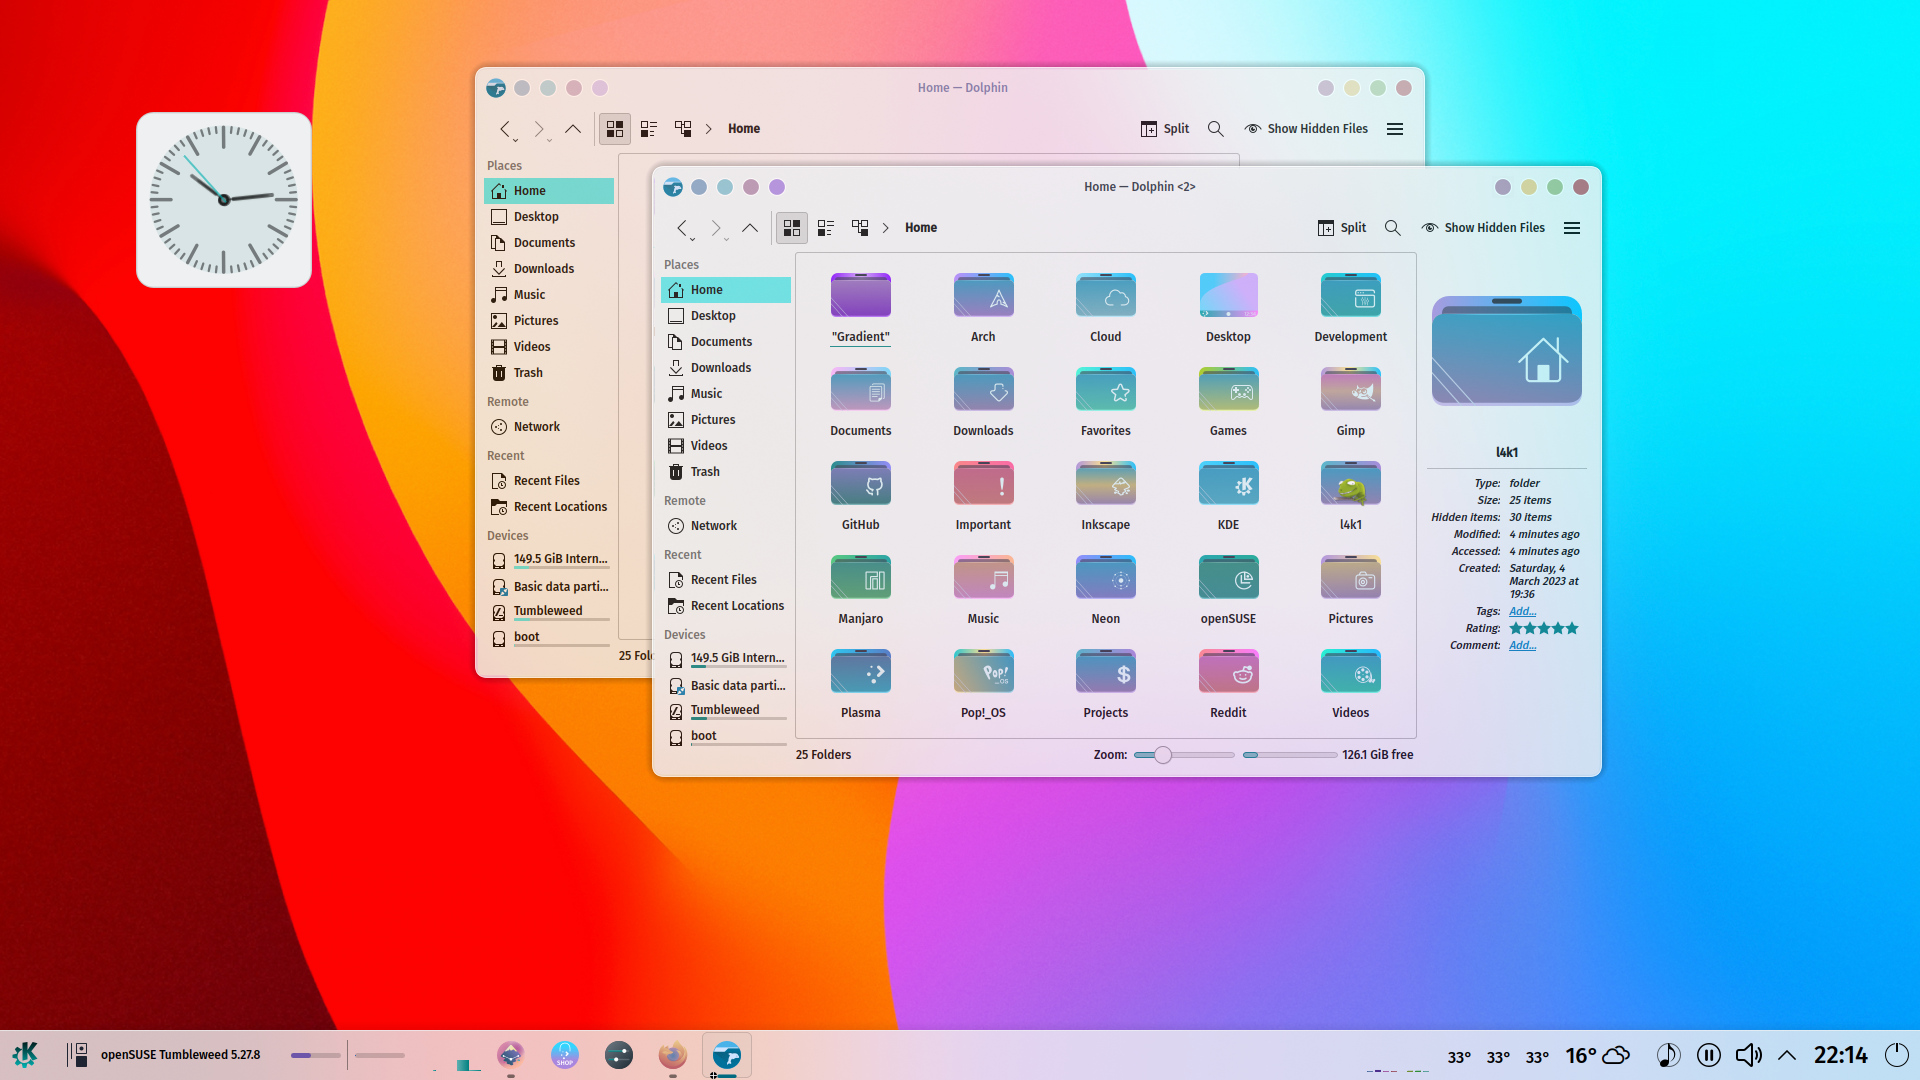Select Details view in back Dolphin window
This screenshot has height=1080, width=1920.
coord(683,129)
